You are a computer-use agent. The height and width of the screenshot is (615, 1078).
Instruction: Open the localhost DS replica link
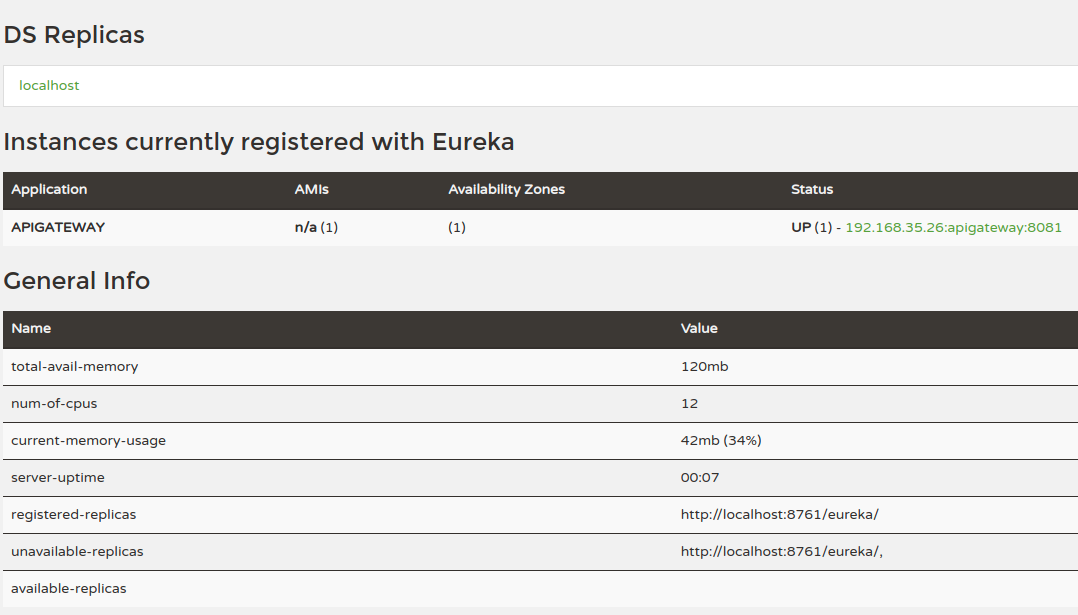[49, 85]
